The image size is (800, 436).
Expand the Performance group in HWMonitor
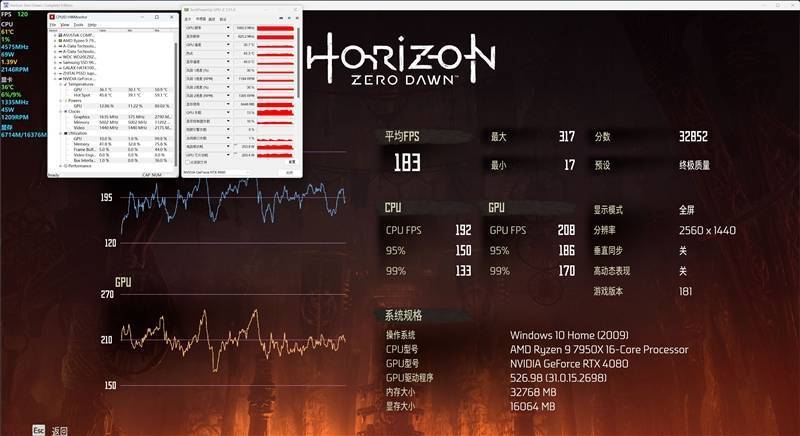[x=61, y=166]
